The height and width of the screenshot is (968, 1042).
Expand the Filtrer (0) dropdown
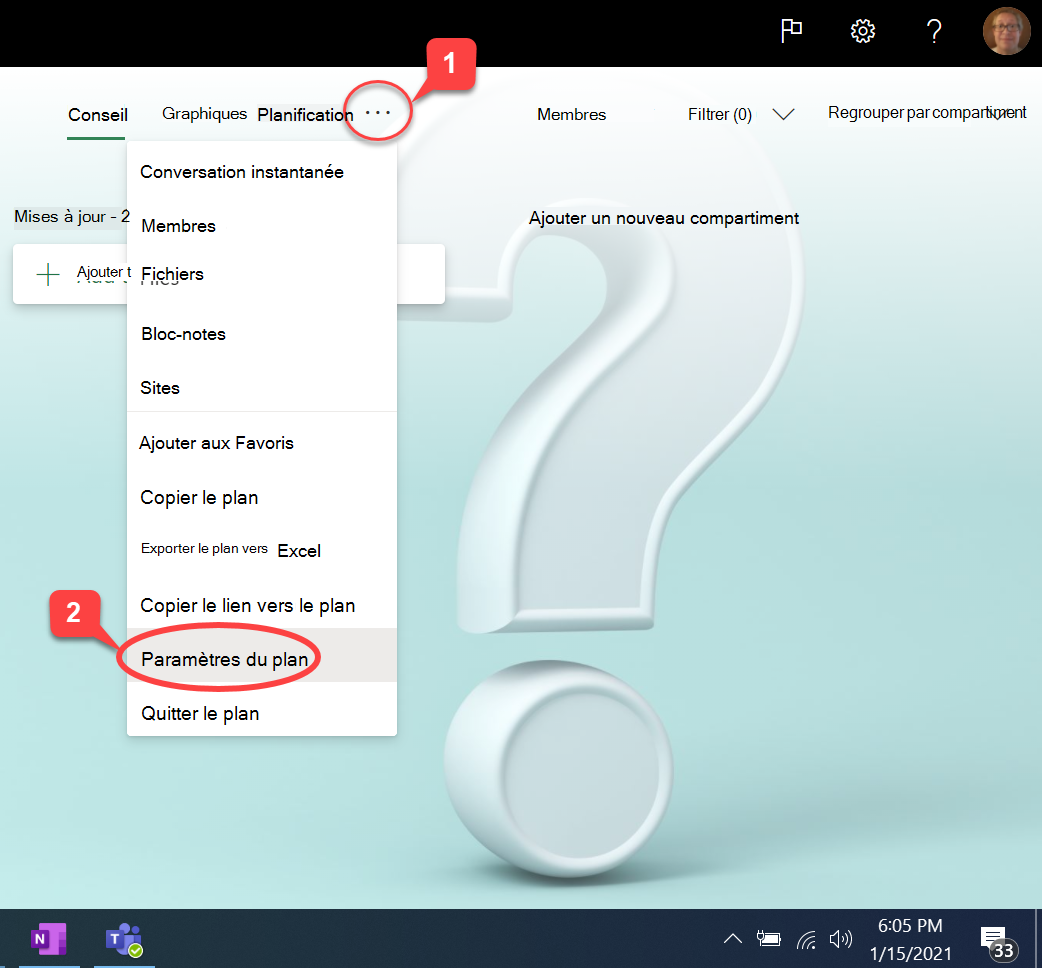741,114
